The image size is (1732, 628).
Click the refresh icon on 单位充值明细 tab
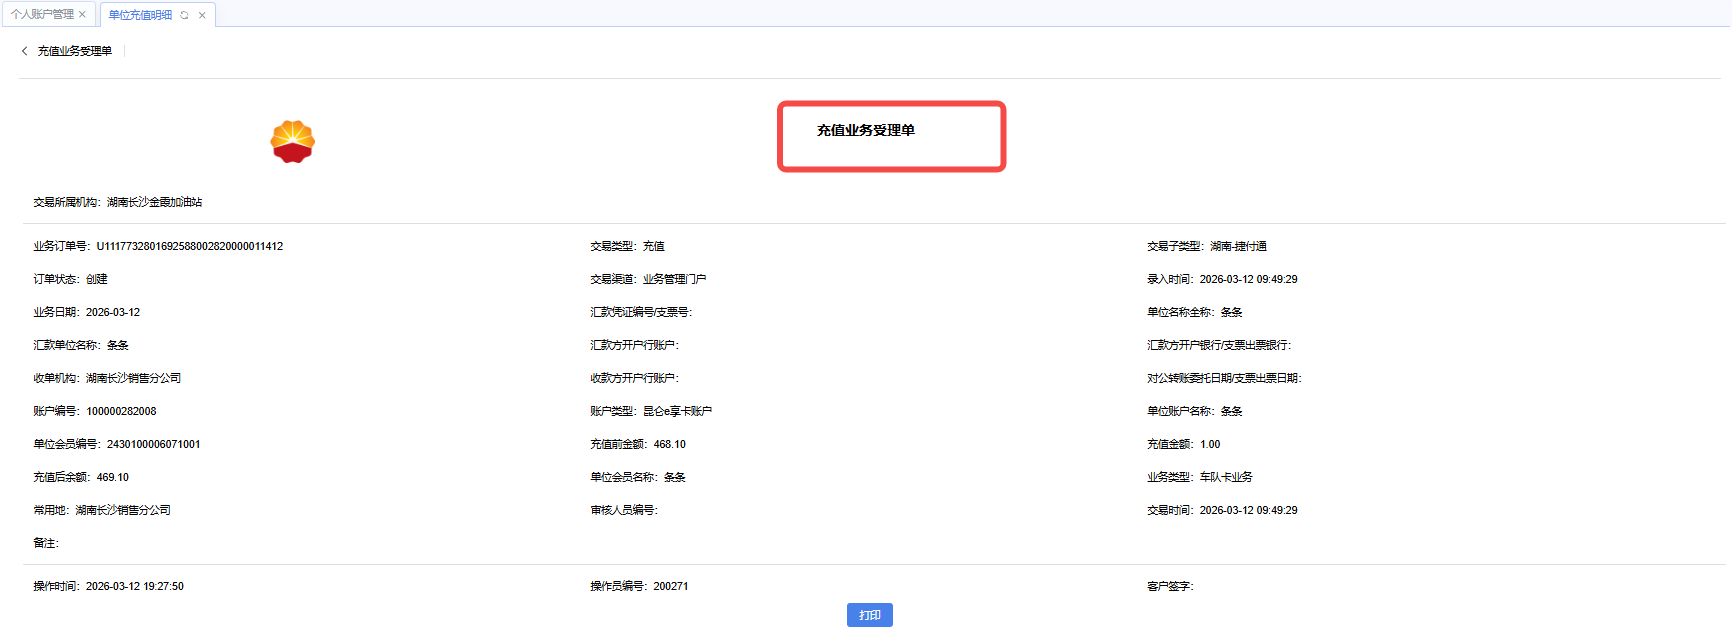pos(184,15)
